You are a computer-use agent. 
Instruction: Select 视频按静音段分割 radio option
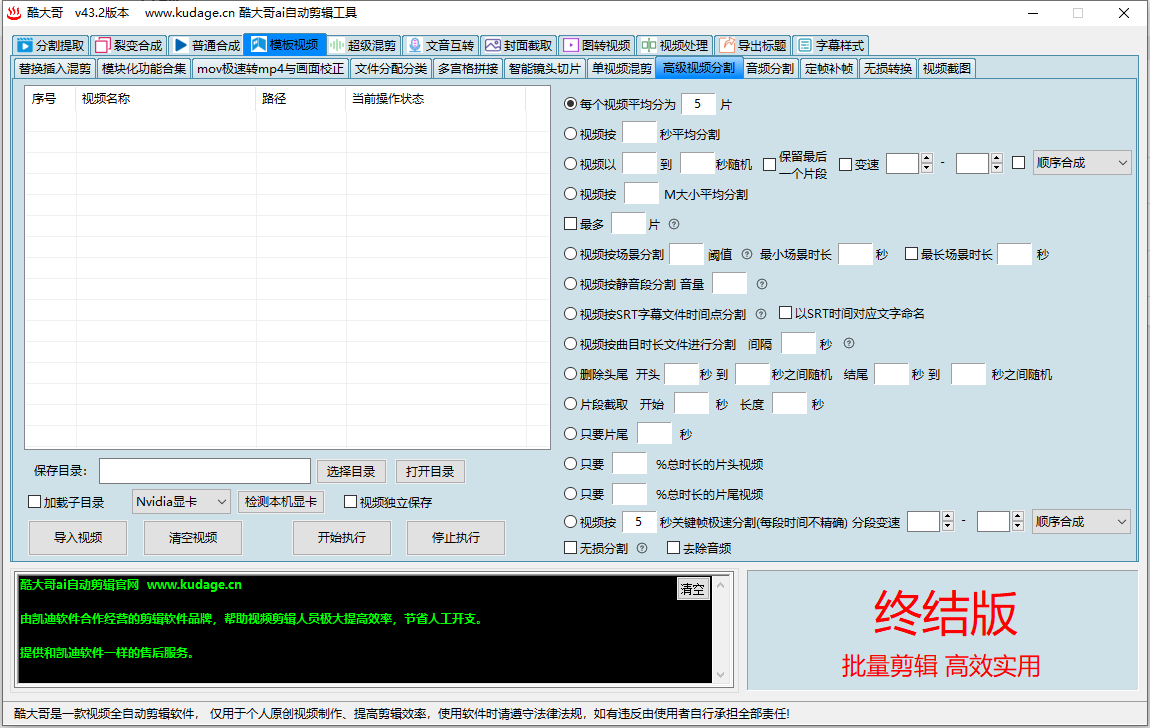tap(571, 284)
